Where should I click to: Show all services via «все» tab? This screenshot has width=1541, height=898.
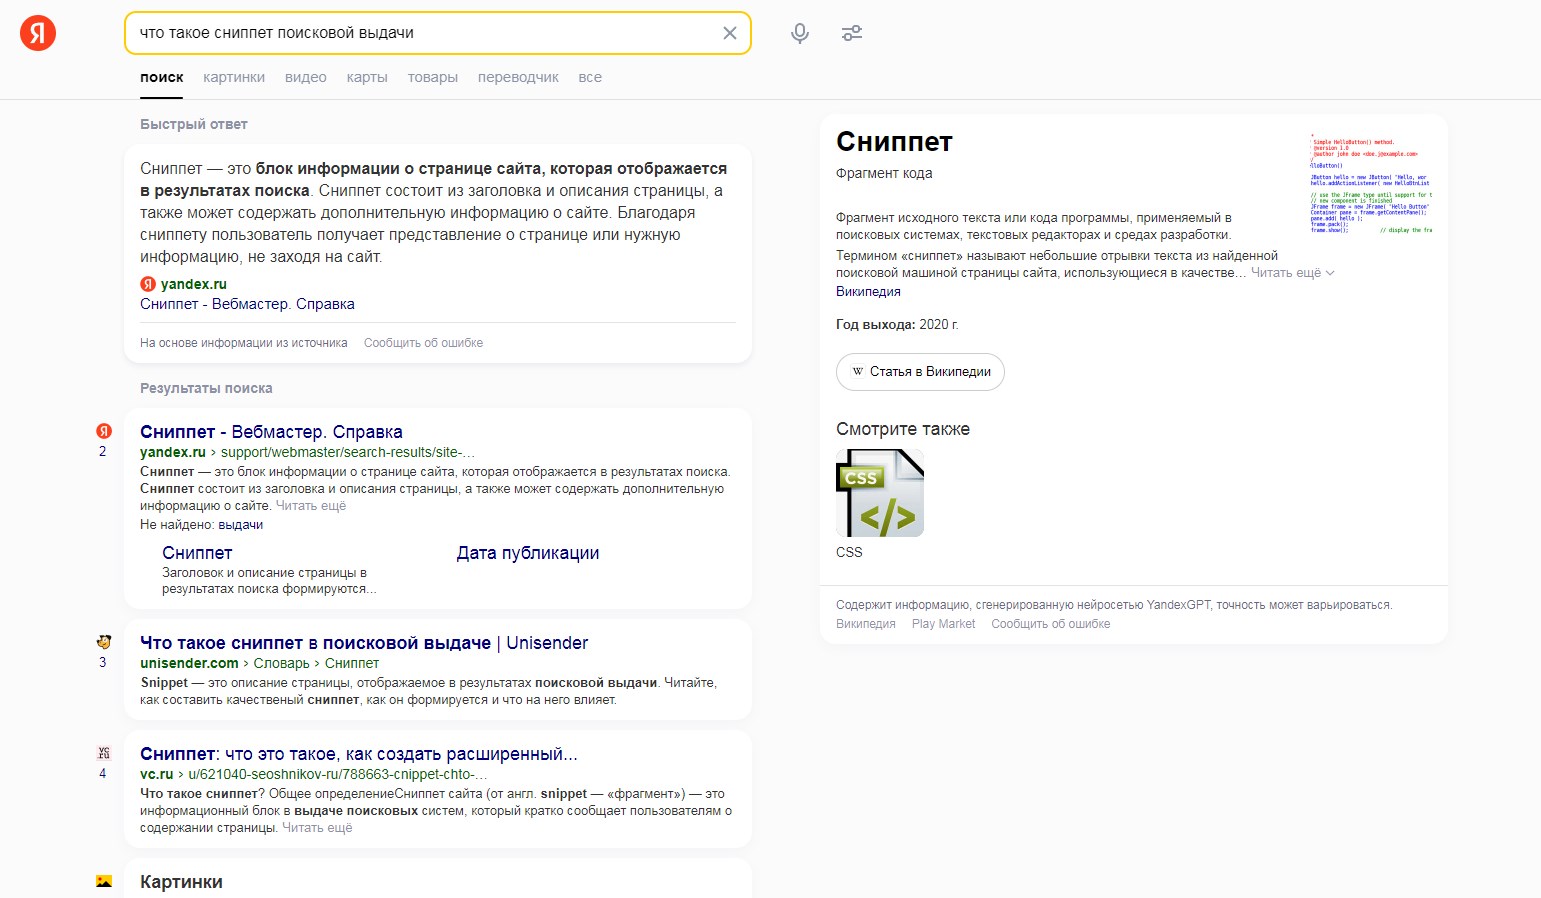(x=590, y=77)
